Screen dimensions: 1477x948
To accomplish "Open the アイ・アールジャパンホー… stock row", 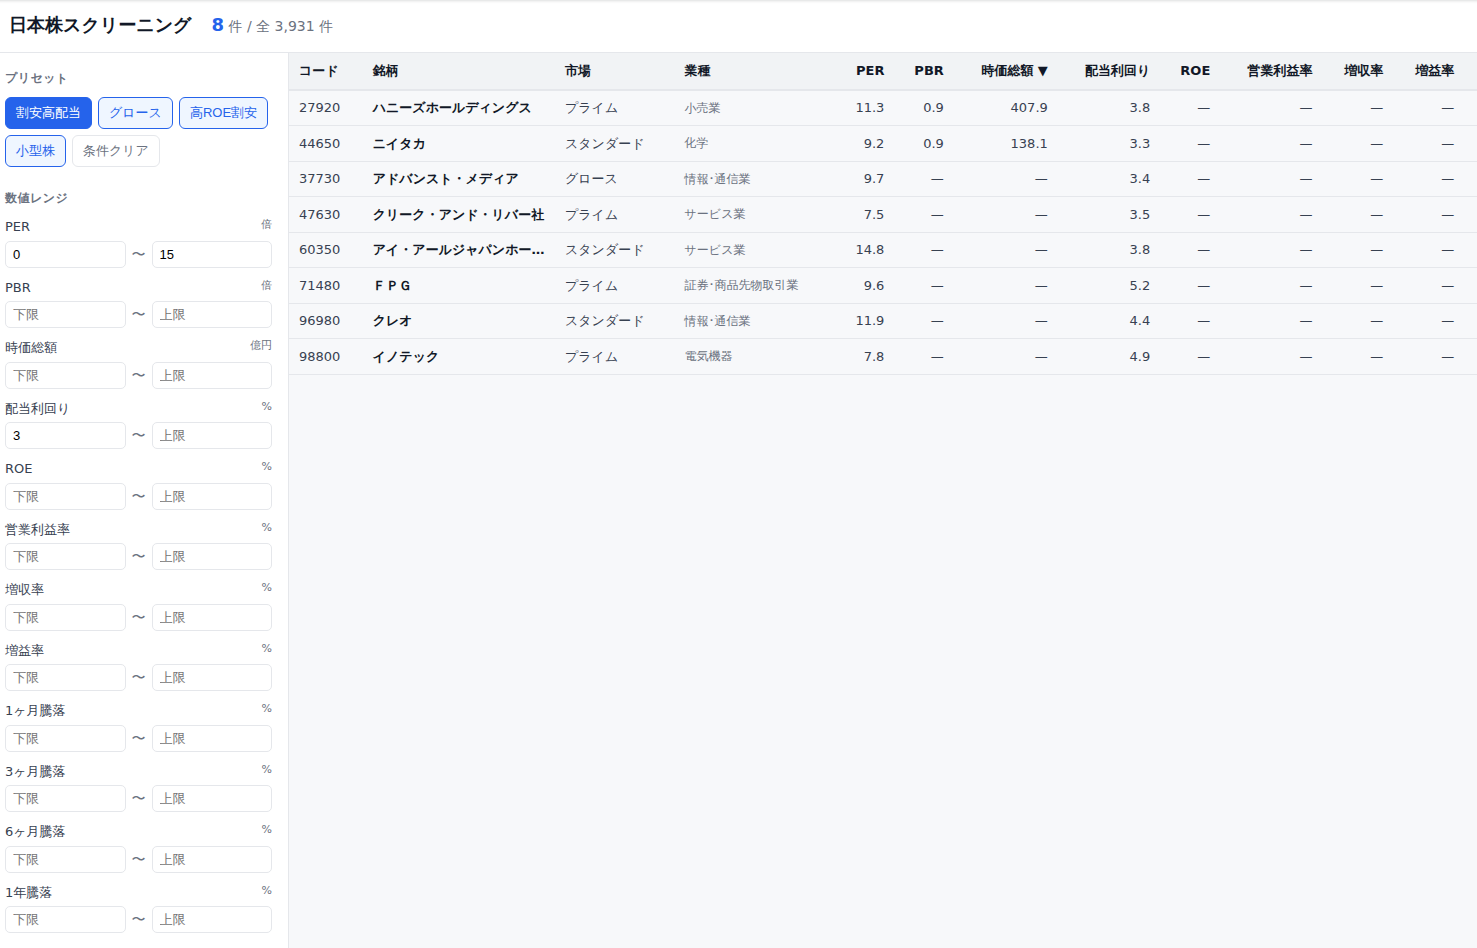I will coord(883,250).
